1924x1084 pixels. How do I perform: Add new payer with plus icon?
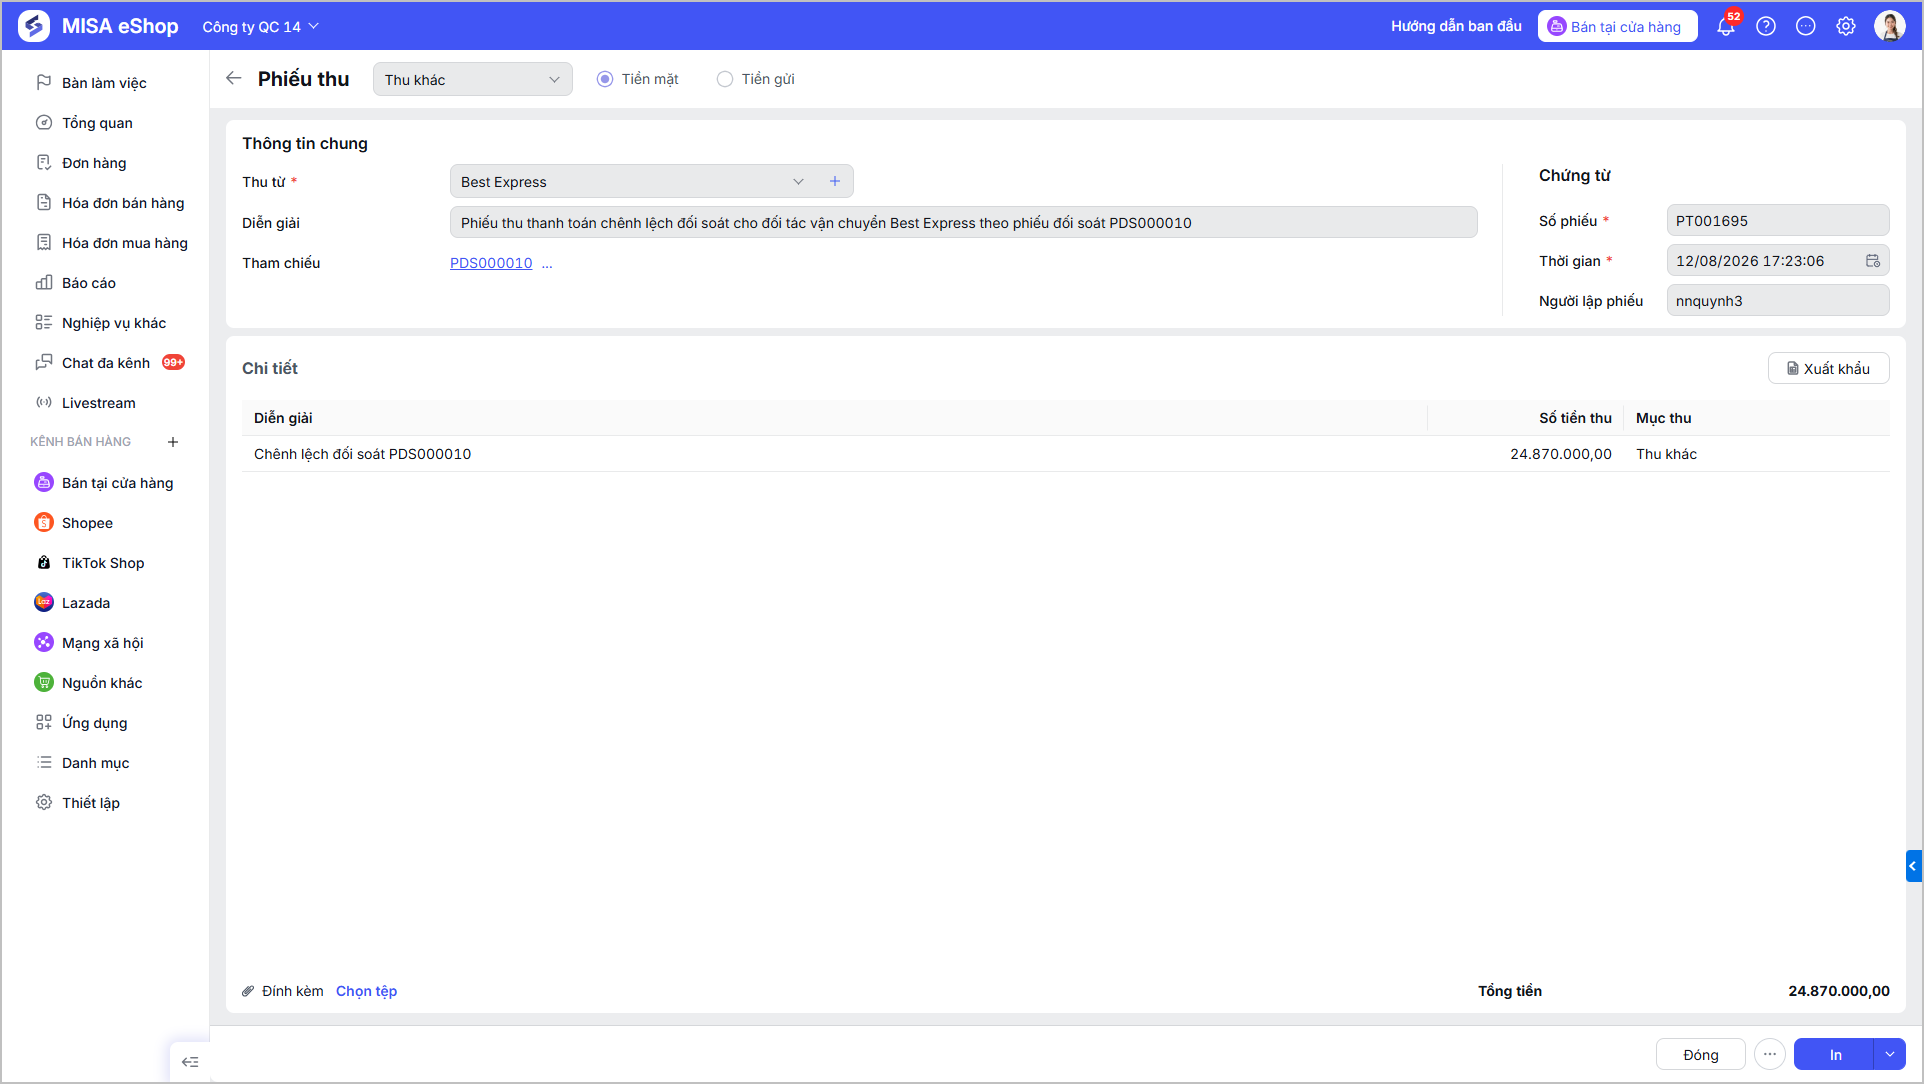coord(835,181)
